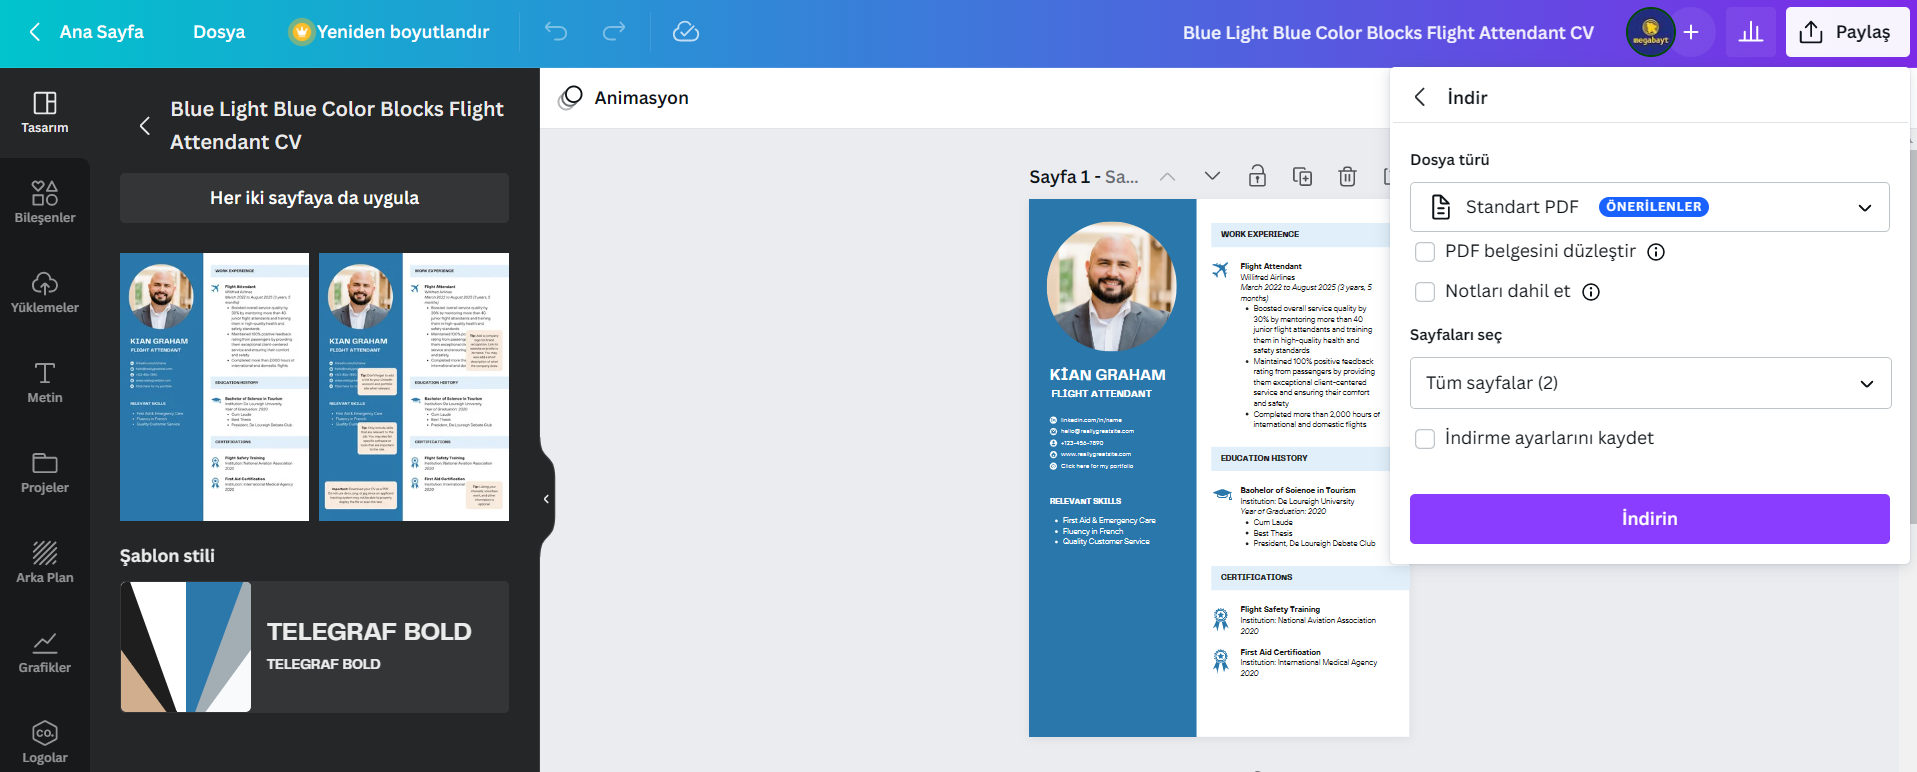Apply the Telegraf Bold color palette style
Viewport: 1917px width, 772px height.
[x=314, y=647]
